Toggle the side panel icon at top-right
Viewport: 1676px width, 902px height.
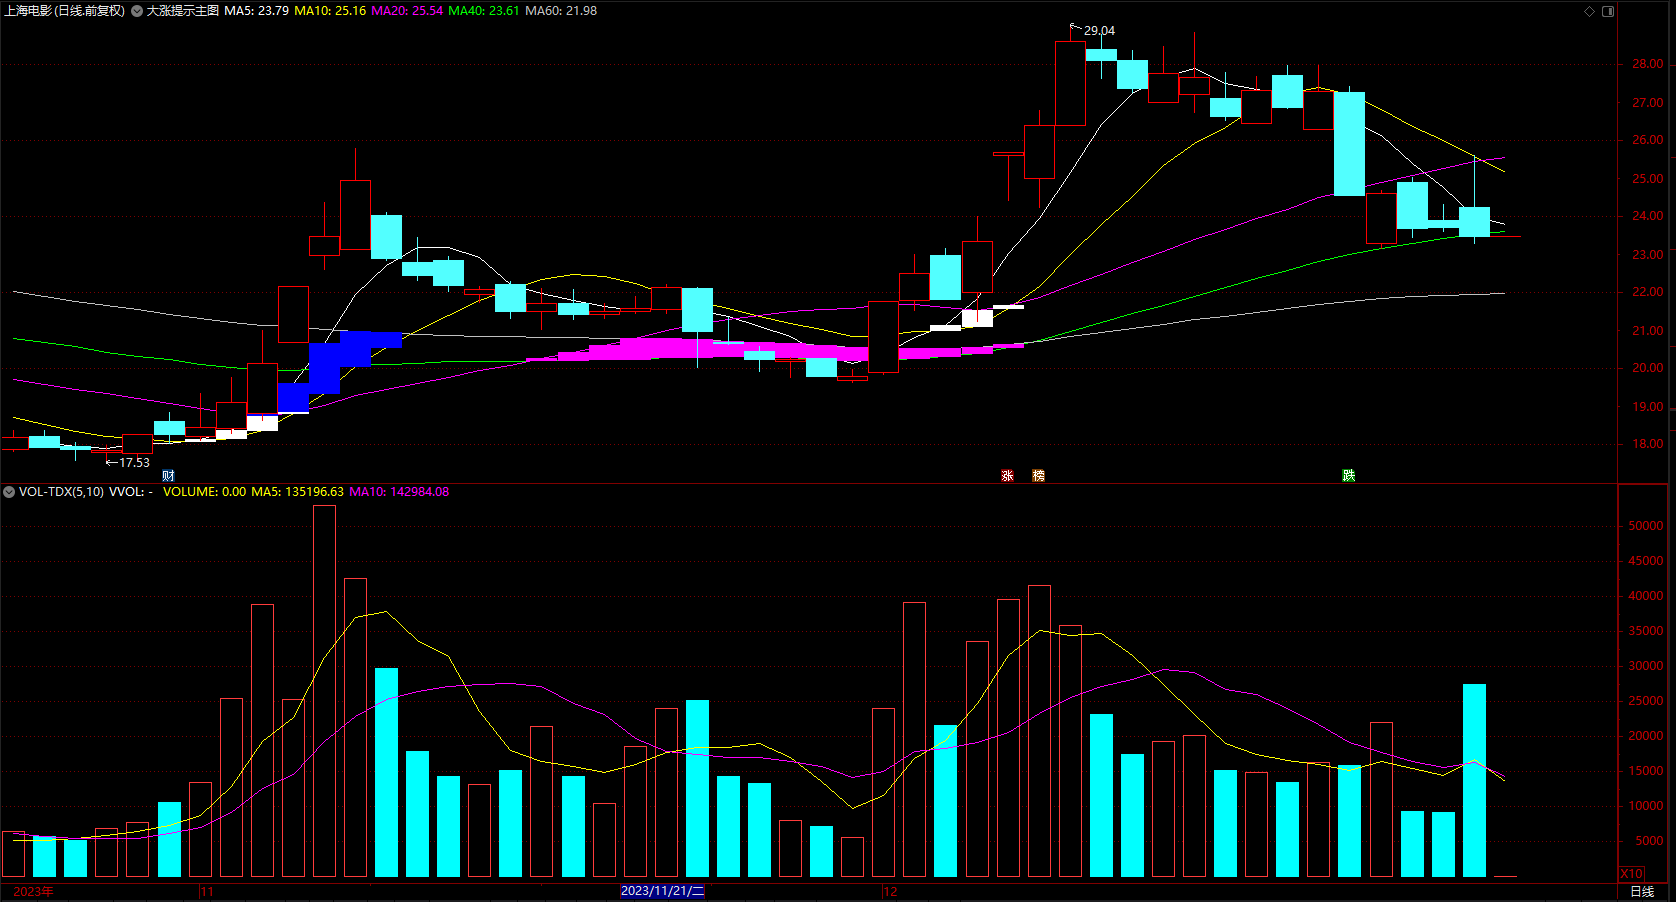pos(1608,11)
